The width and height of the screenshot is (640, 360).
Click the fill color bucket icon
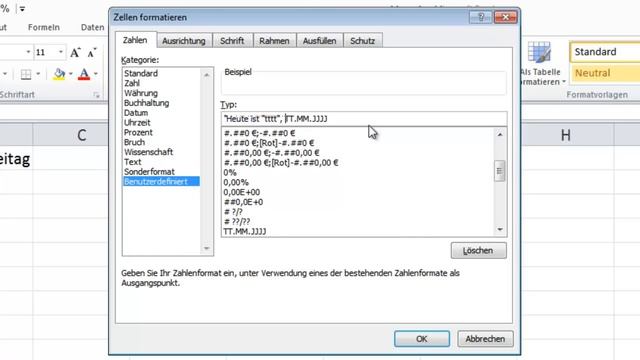coord(59,74)
